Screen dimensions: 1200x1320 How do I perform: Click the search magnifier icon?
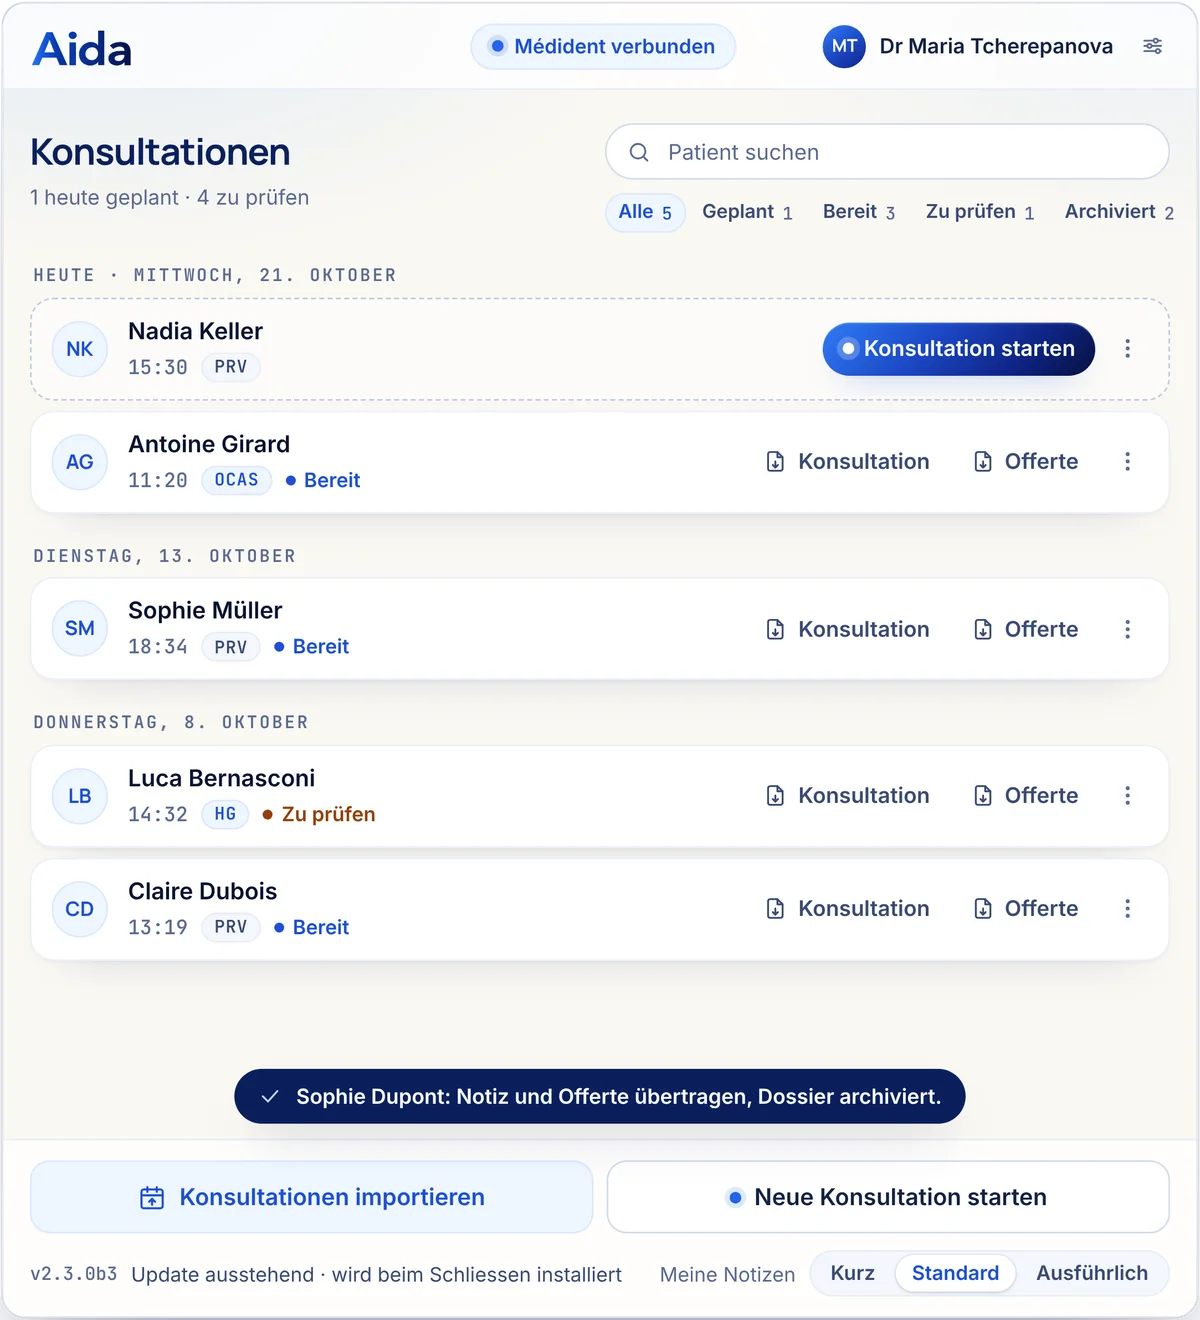click(639, 152)
